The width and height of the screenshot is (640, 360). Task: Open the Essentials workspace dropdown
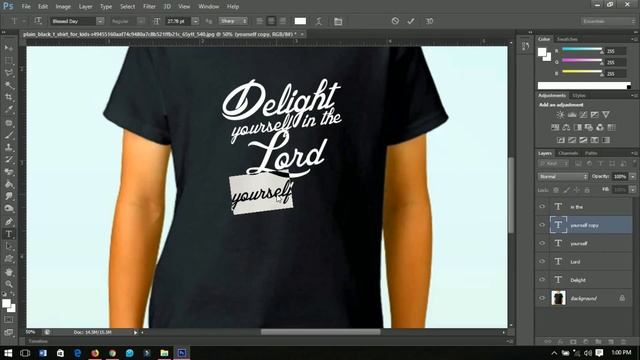(608, 21)
